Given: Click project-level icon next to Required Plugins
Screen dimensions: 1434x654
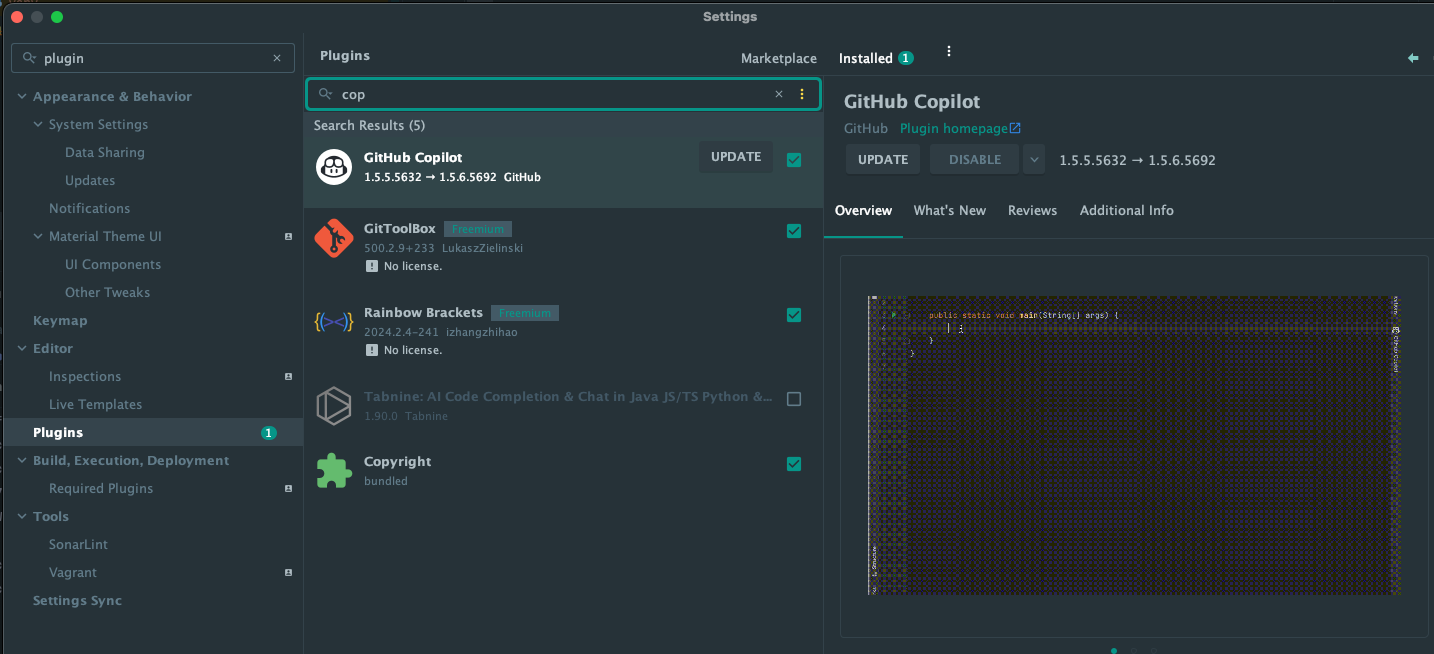Looking at the screenshot, I should [288, 488].
